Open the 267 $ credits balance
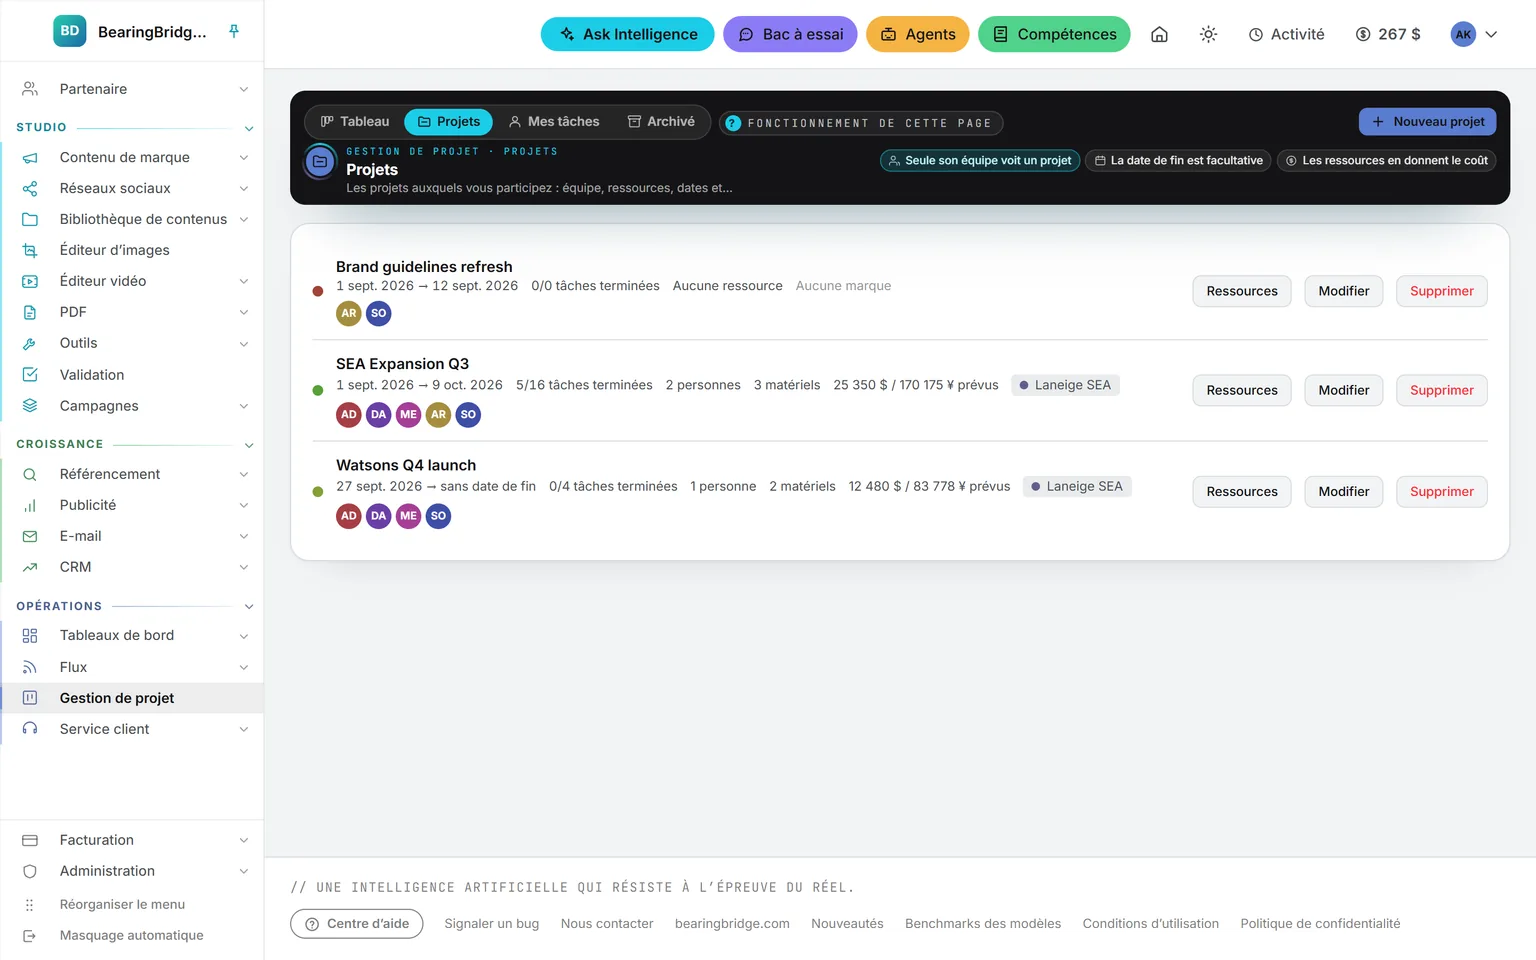The height and width of the screenshot is (960, 1536). tap(1388, 34)
